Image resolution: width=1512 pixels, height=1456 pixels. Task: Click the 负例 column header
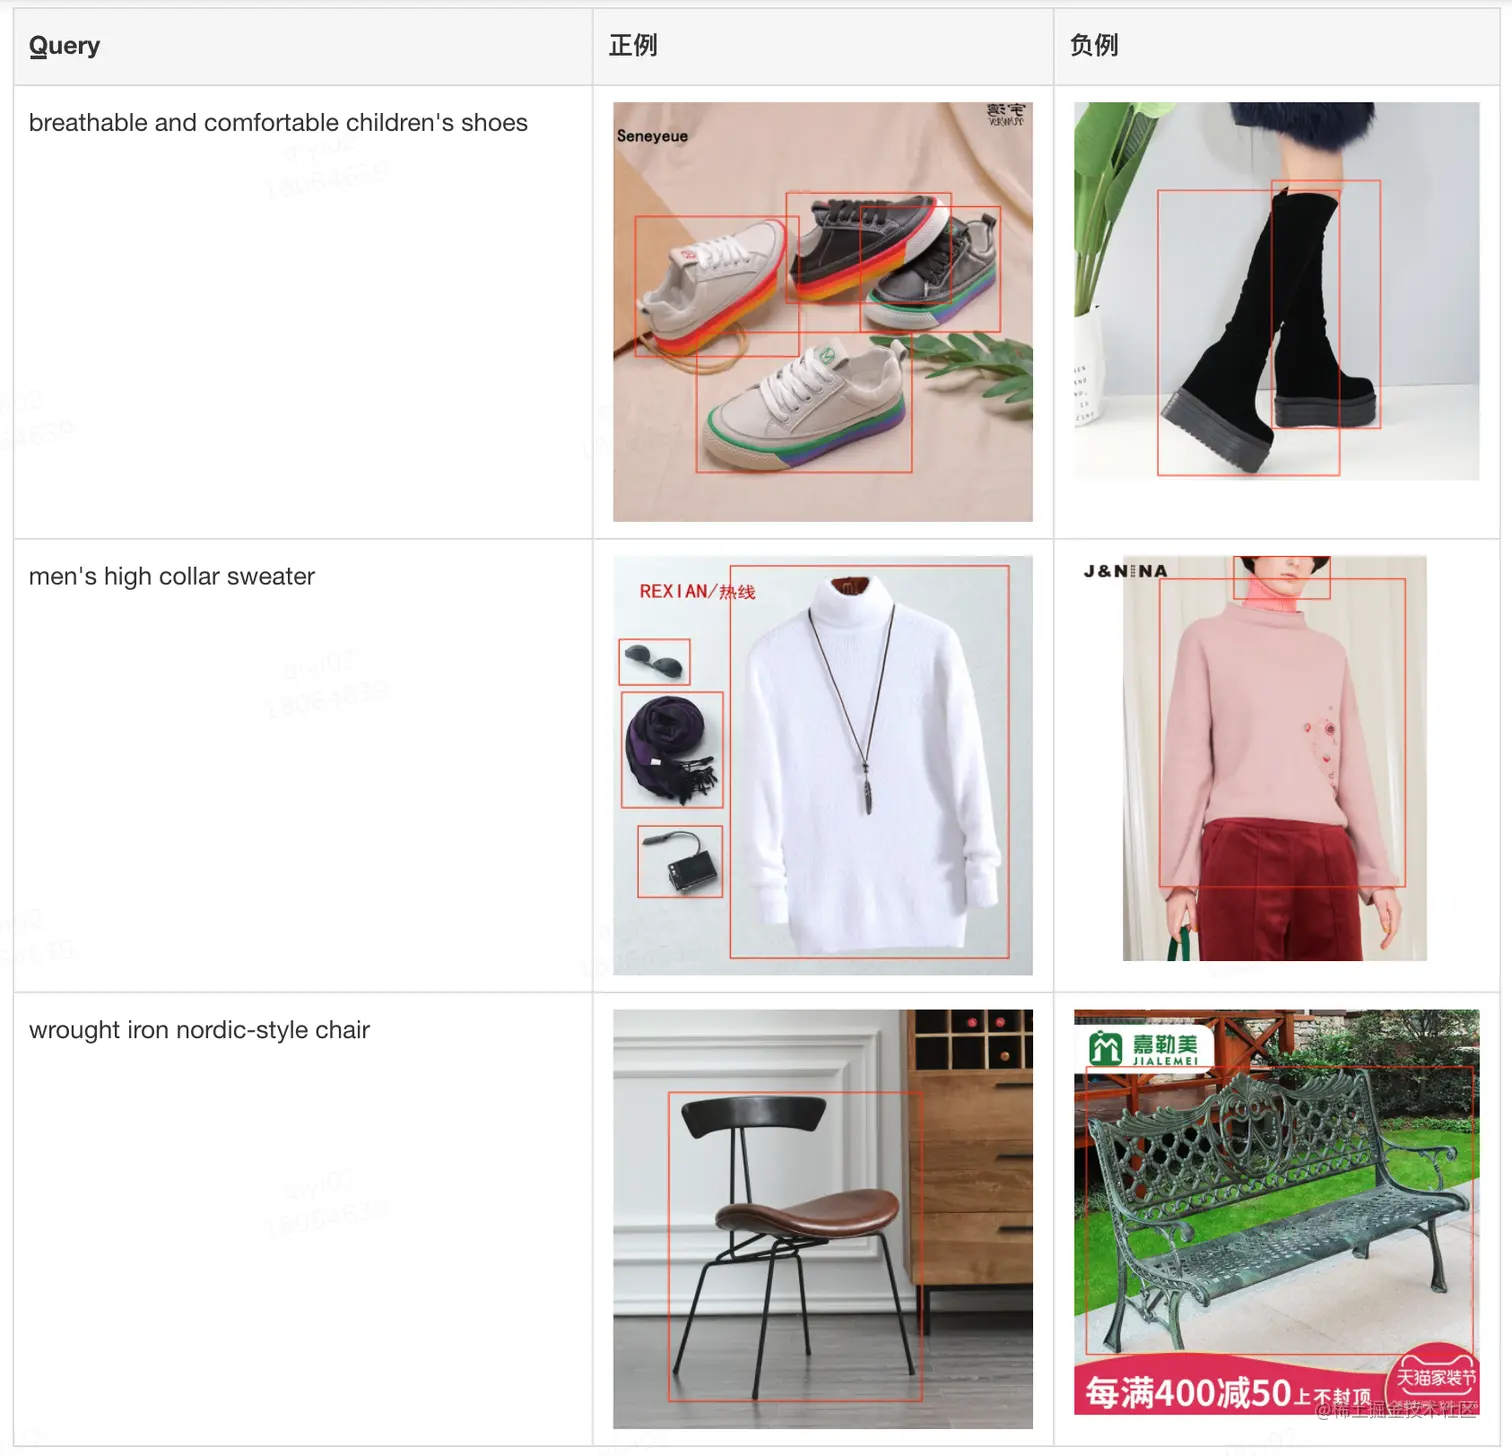(x=1093, y=45)
